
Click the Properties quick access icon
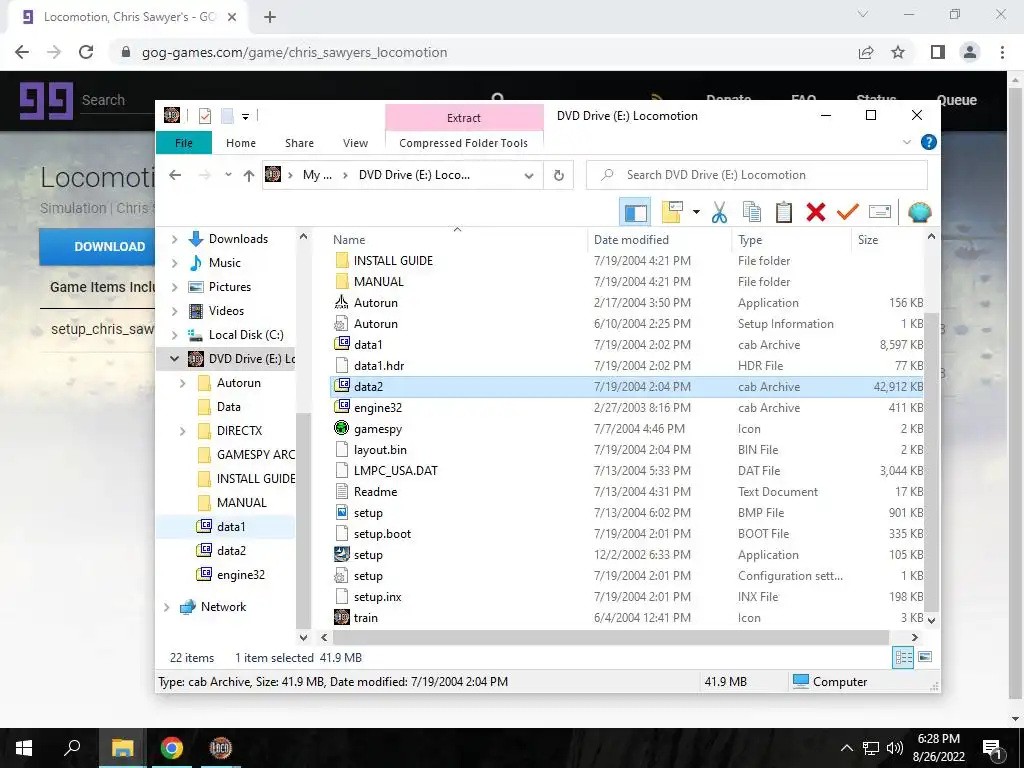coord(205,116)
